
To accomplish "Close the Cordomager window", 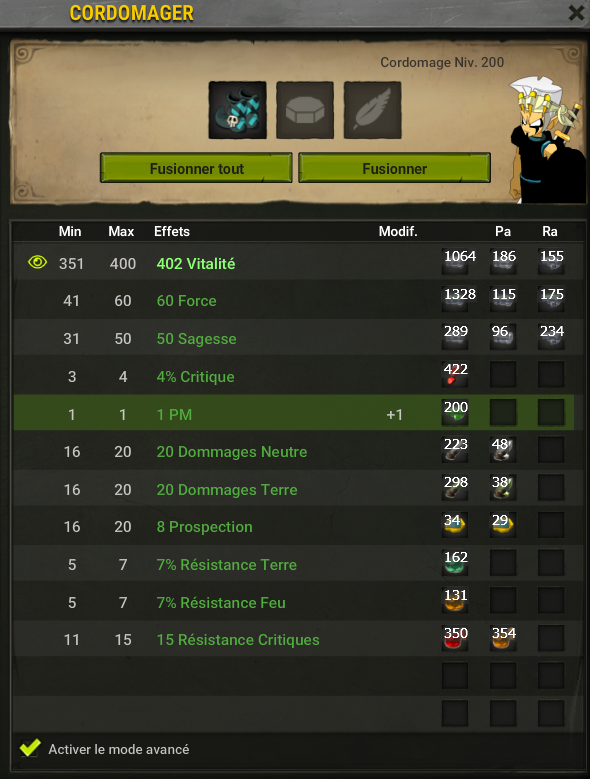I will point(576,13).
